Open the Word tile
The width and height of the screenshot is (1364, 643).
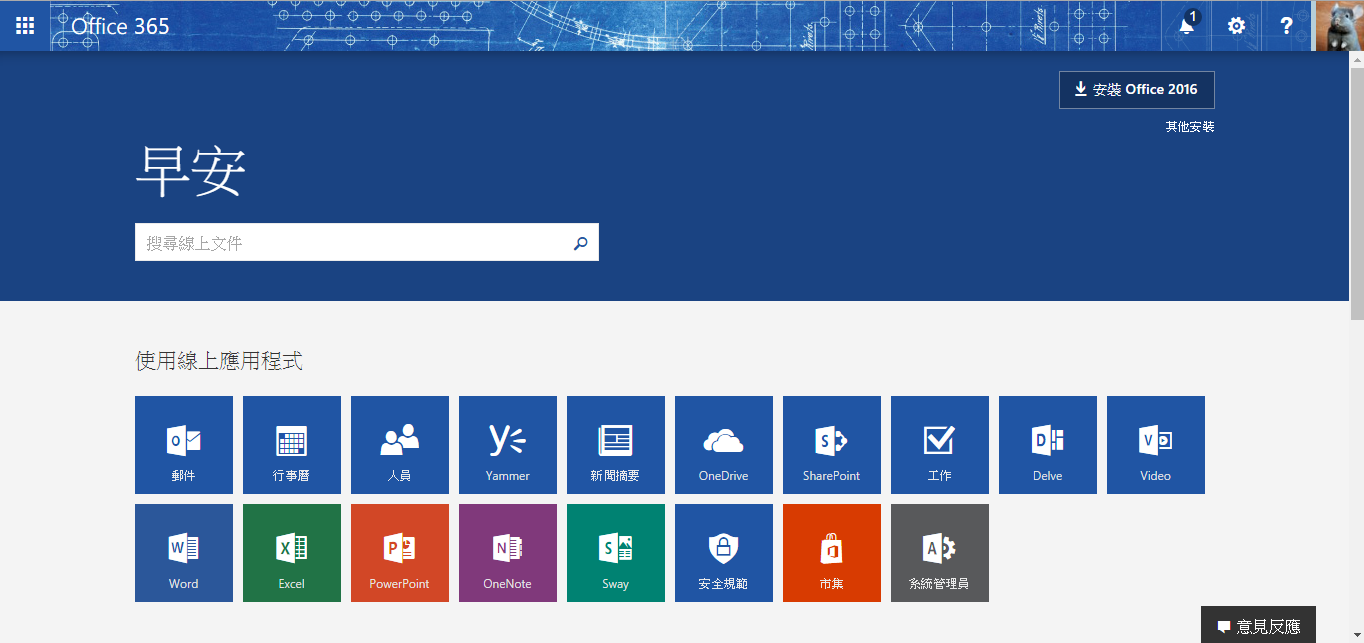(184, 553)
